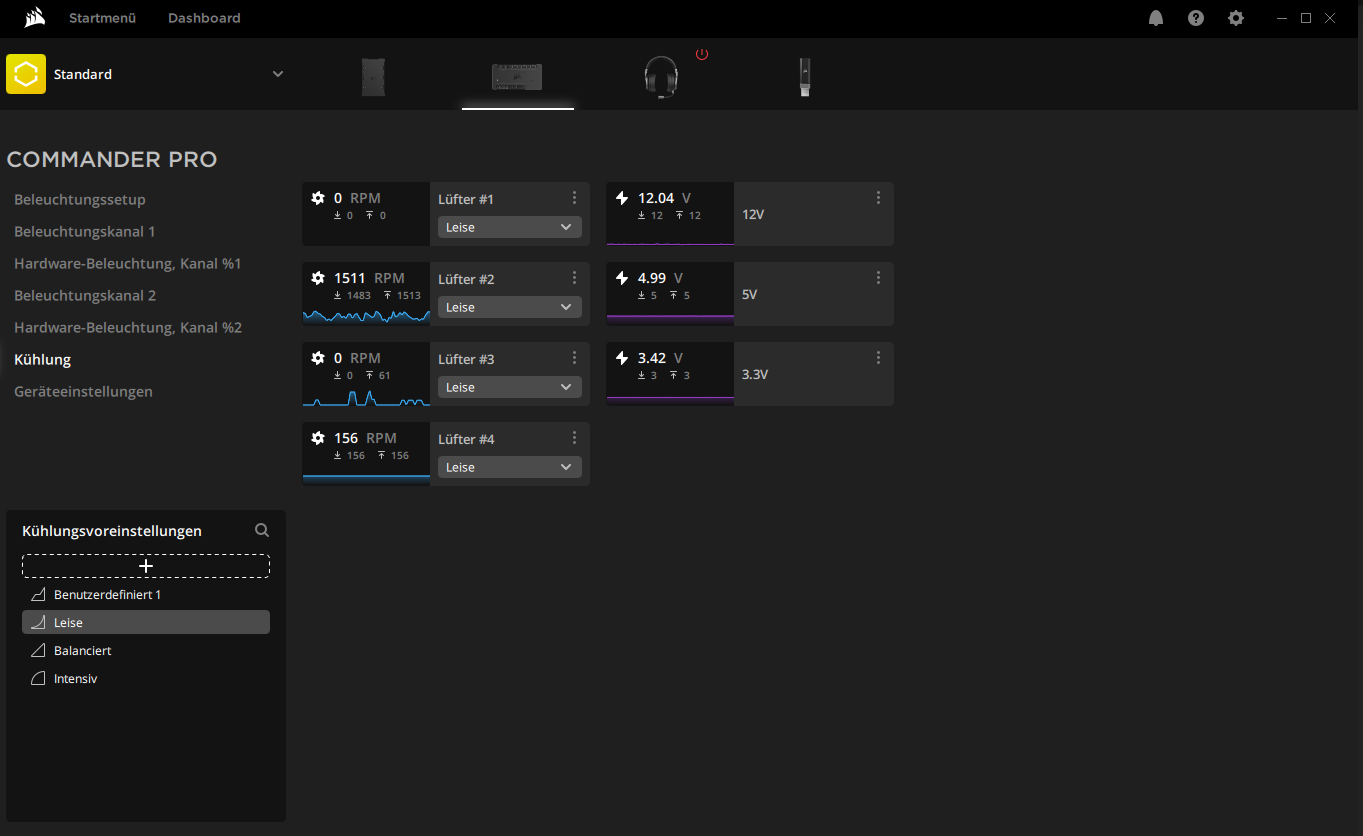Add a new cooling preset with plus button
Image resolution: width=1363 pixels, height=836 pixels.
(146, 566)
